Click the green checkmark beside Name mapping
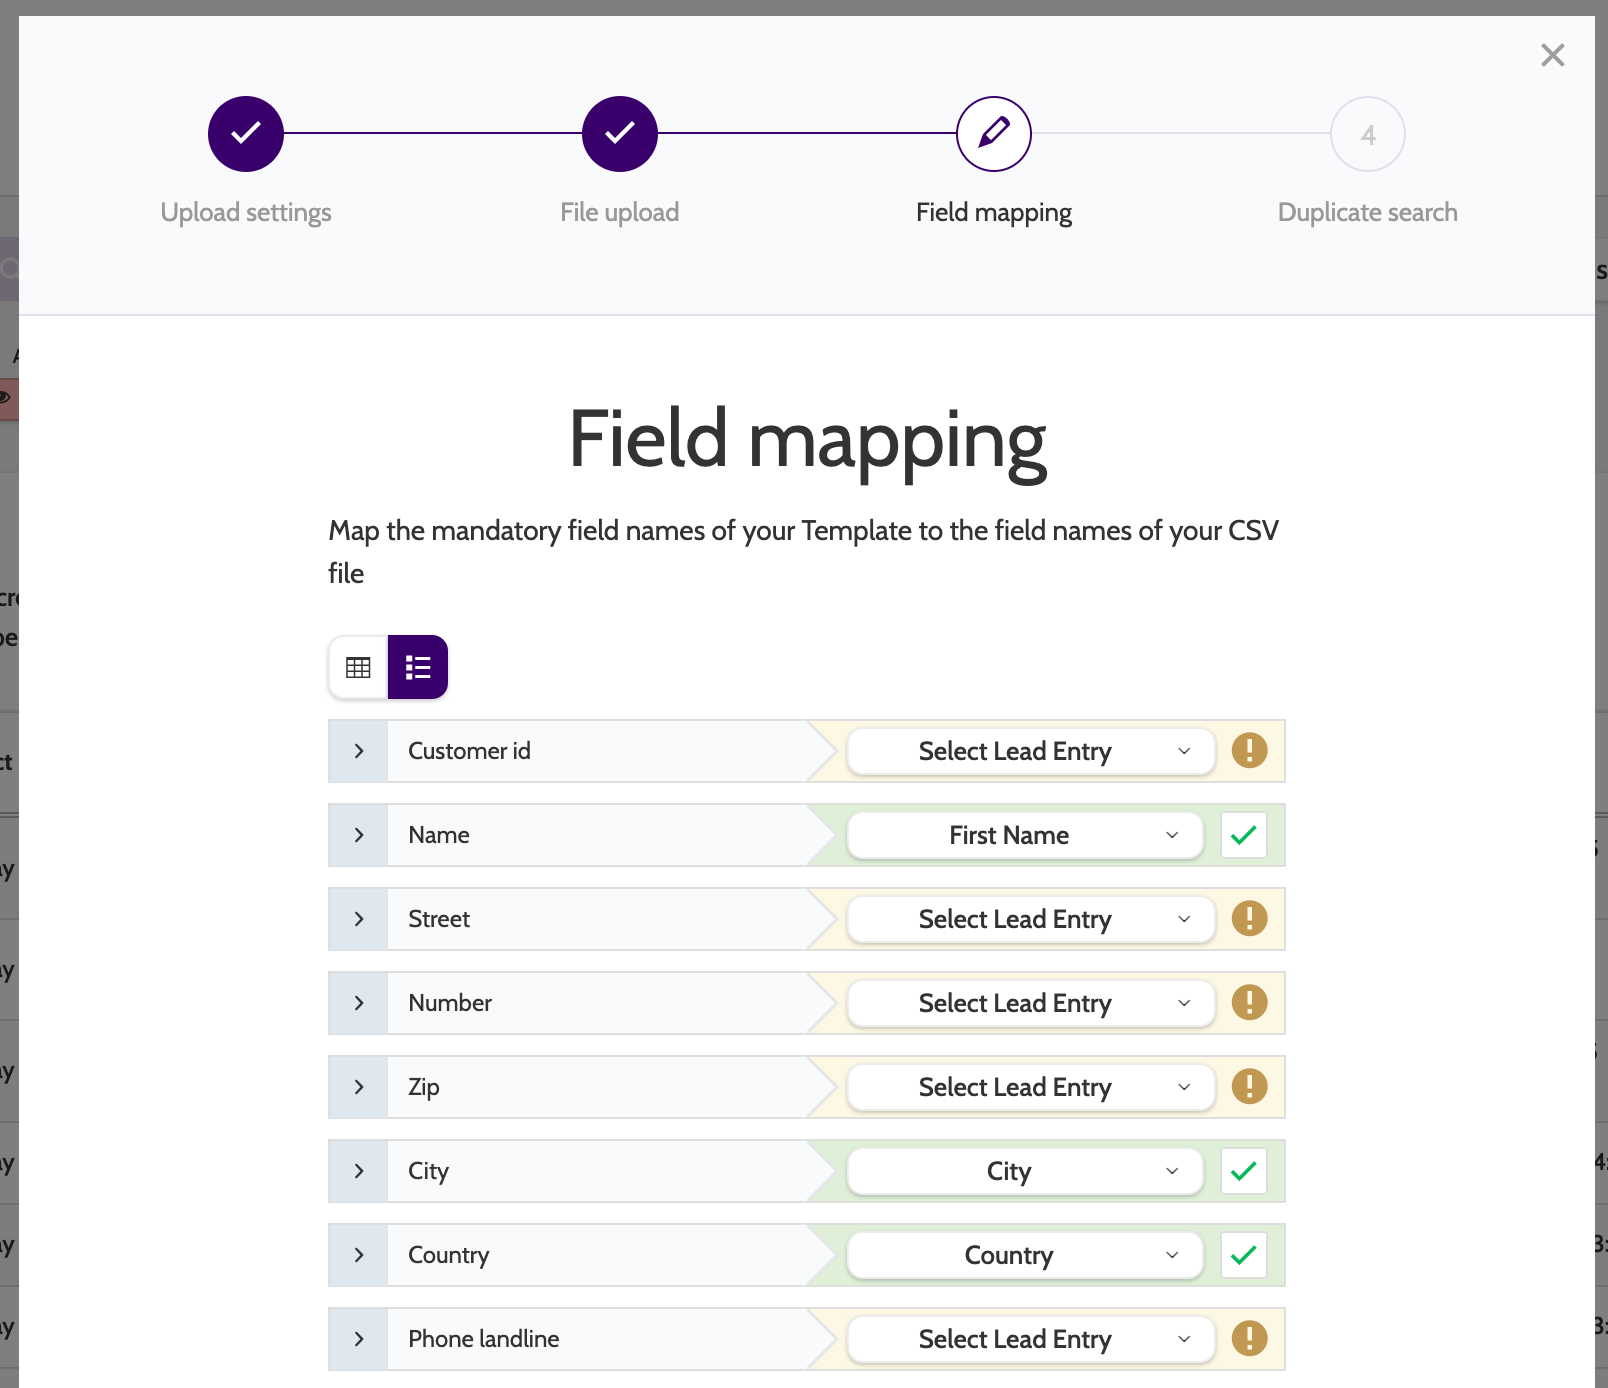Viewport: 1608px width, 1388px height. click(x=1243, y=835)
